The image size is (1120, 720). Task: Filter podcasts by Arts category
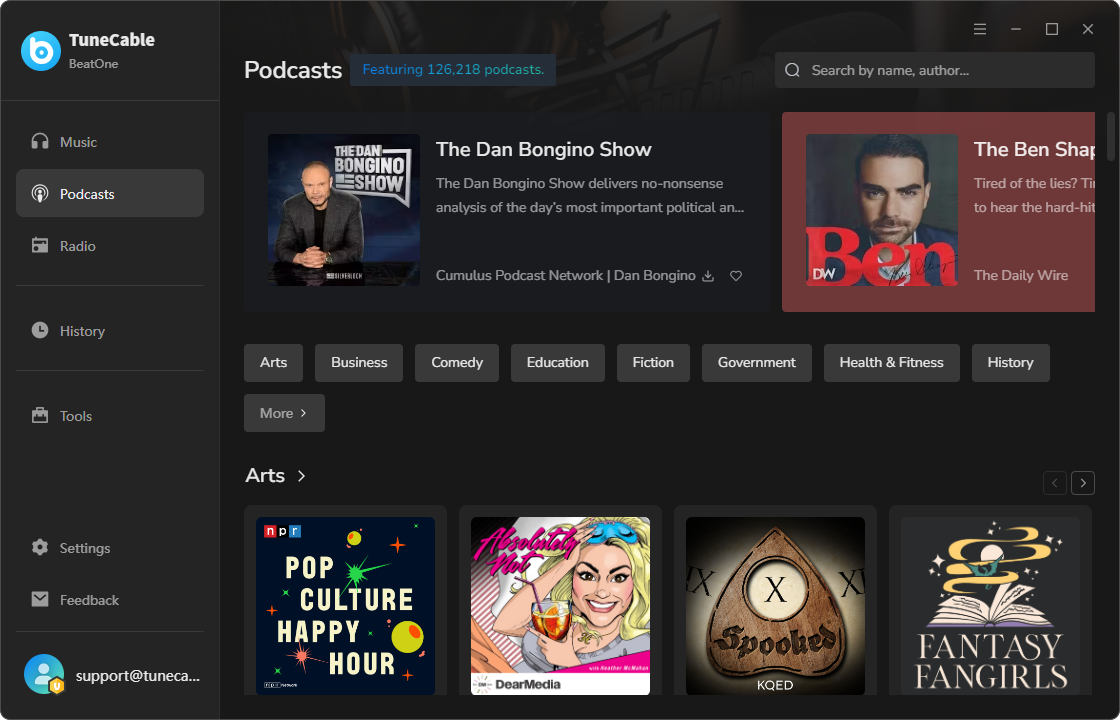coord(274,363)
